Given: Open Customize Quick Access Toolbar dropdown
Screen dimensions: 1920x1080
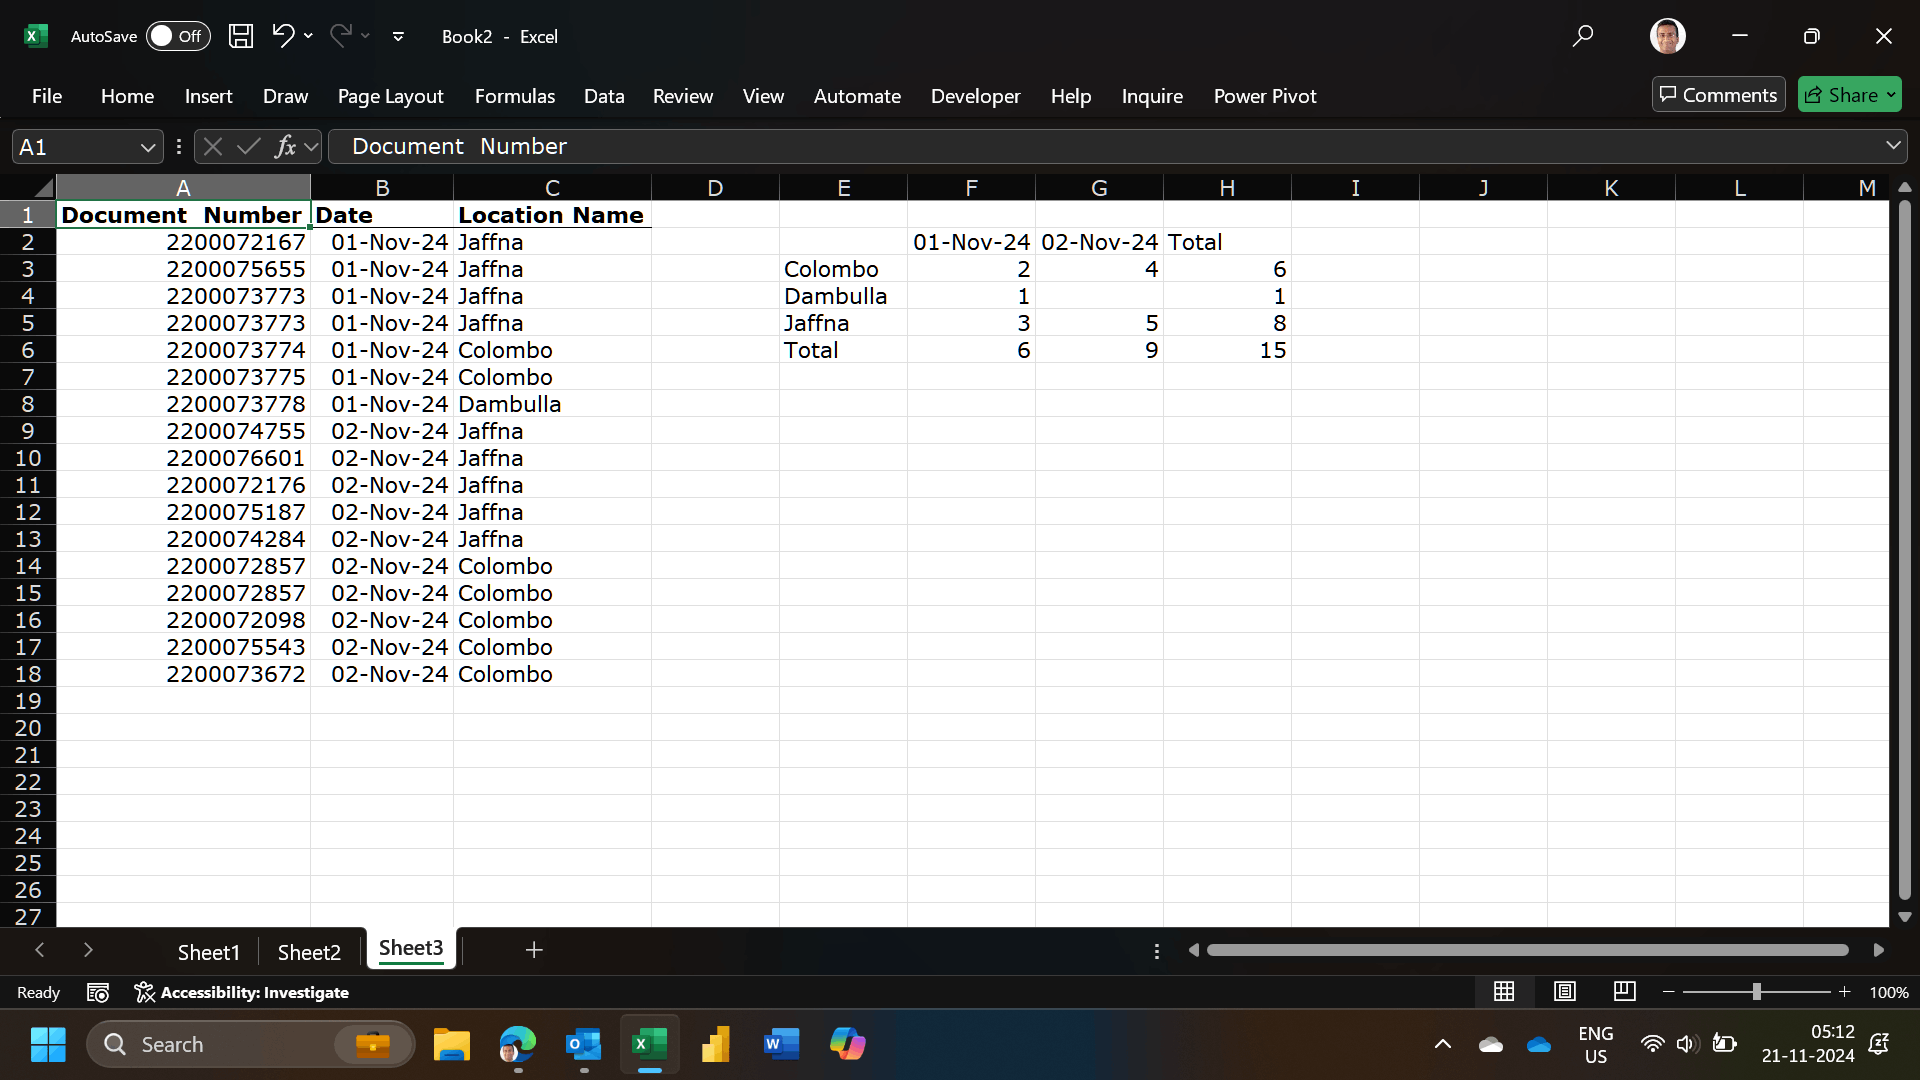Looking at the screenshot, I should 398,37.
